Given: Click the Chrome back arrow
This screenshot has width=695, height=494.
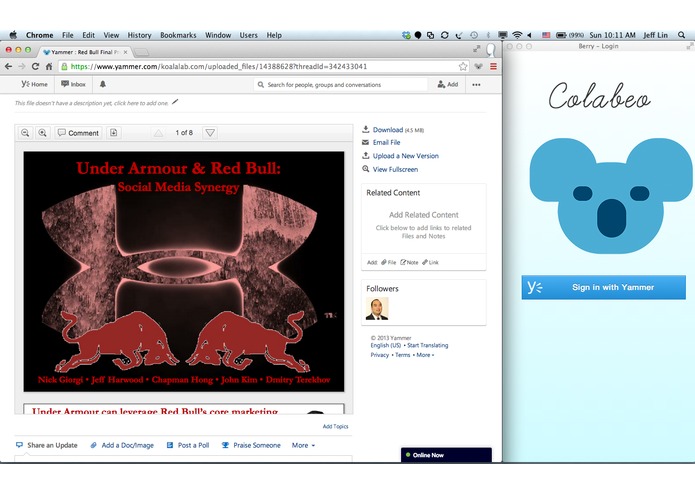Looking at the screenshot, I should point(8,66).
